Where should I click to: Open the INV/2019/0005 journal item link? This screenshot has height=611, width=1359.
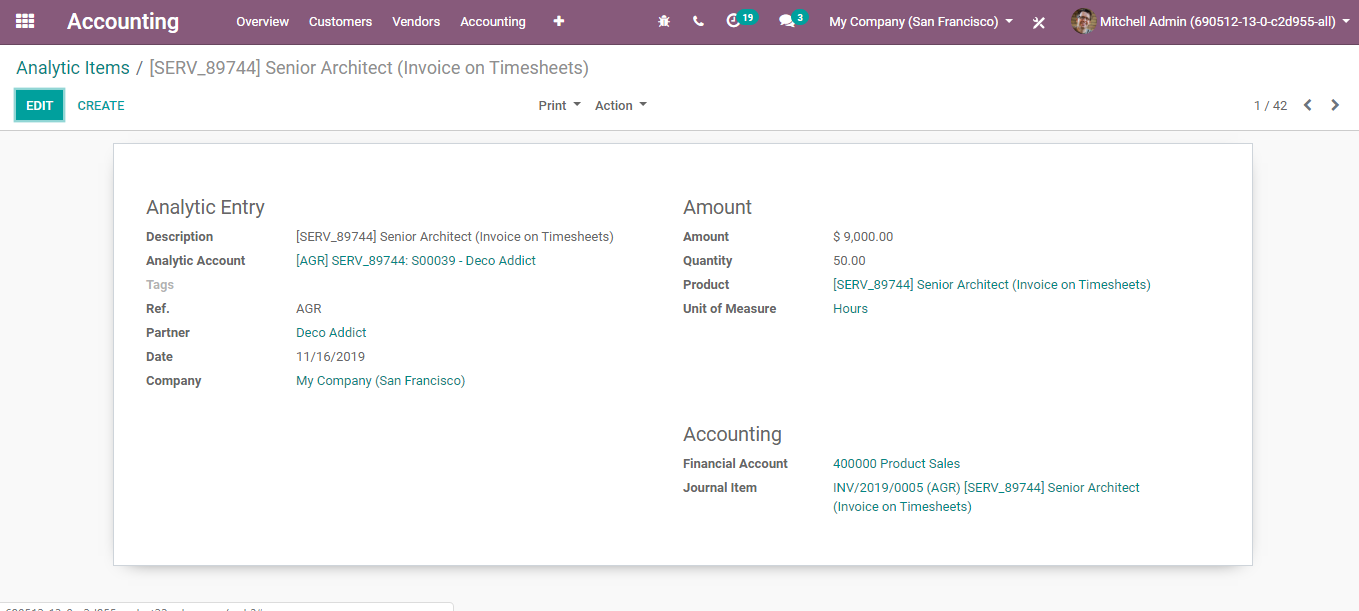click(986, 497)
